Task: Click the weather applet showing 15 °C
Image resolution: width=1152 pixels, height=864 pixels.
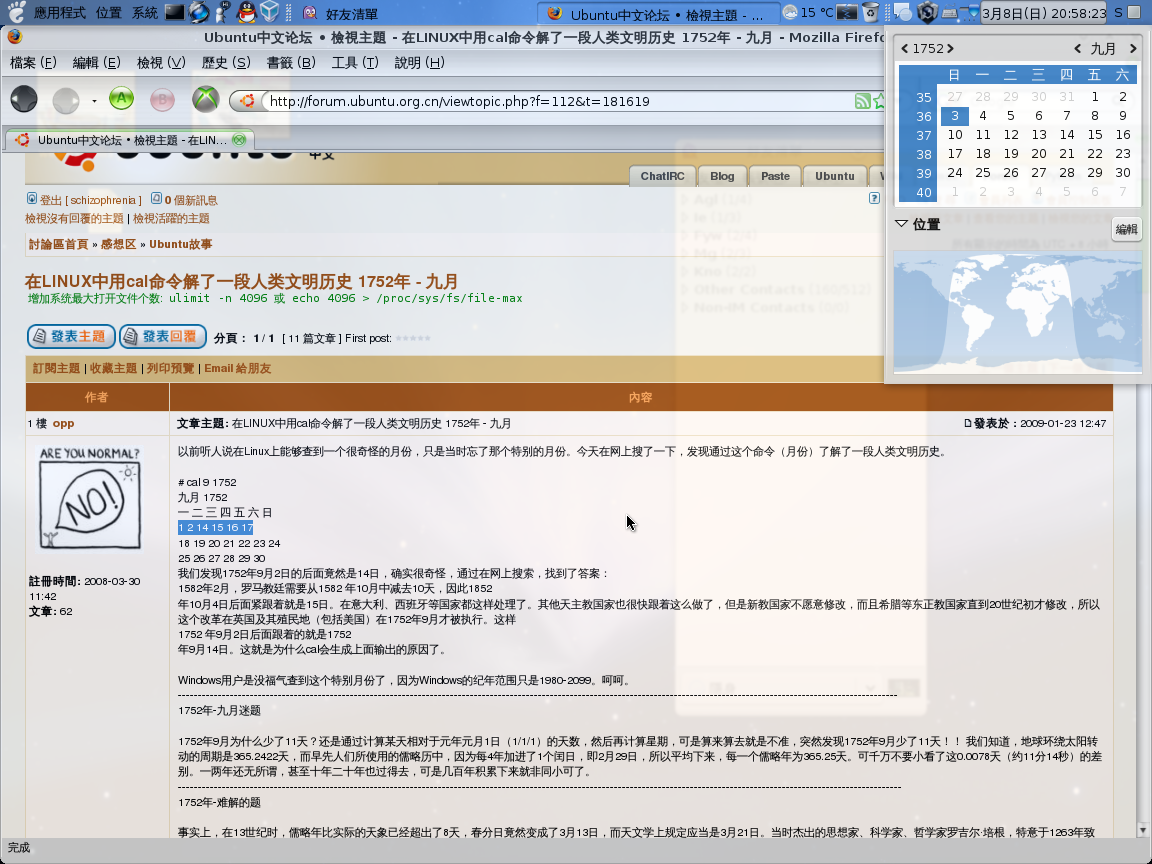Action: tap(809, 12)
